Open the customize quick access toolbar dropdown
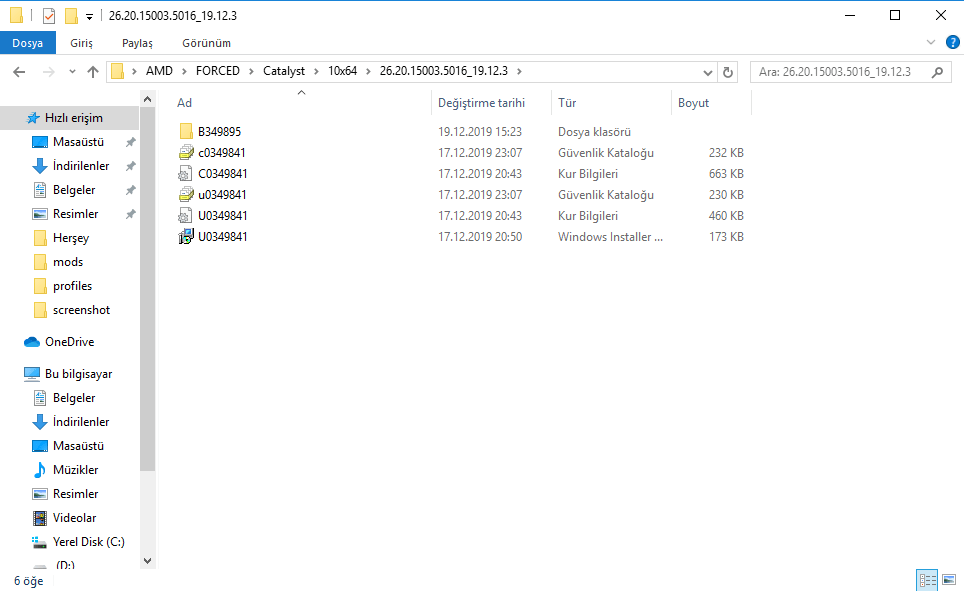This screenshot has width=964, height=591. tap(89, 17)
